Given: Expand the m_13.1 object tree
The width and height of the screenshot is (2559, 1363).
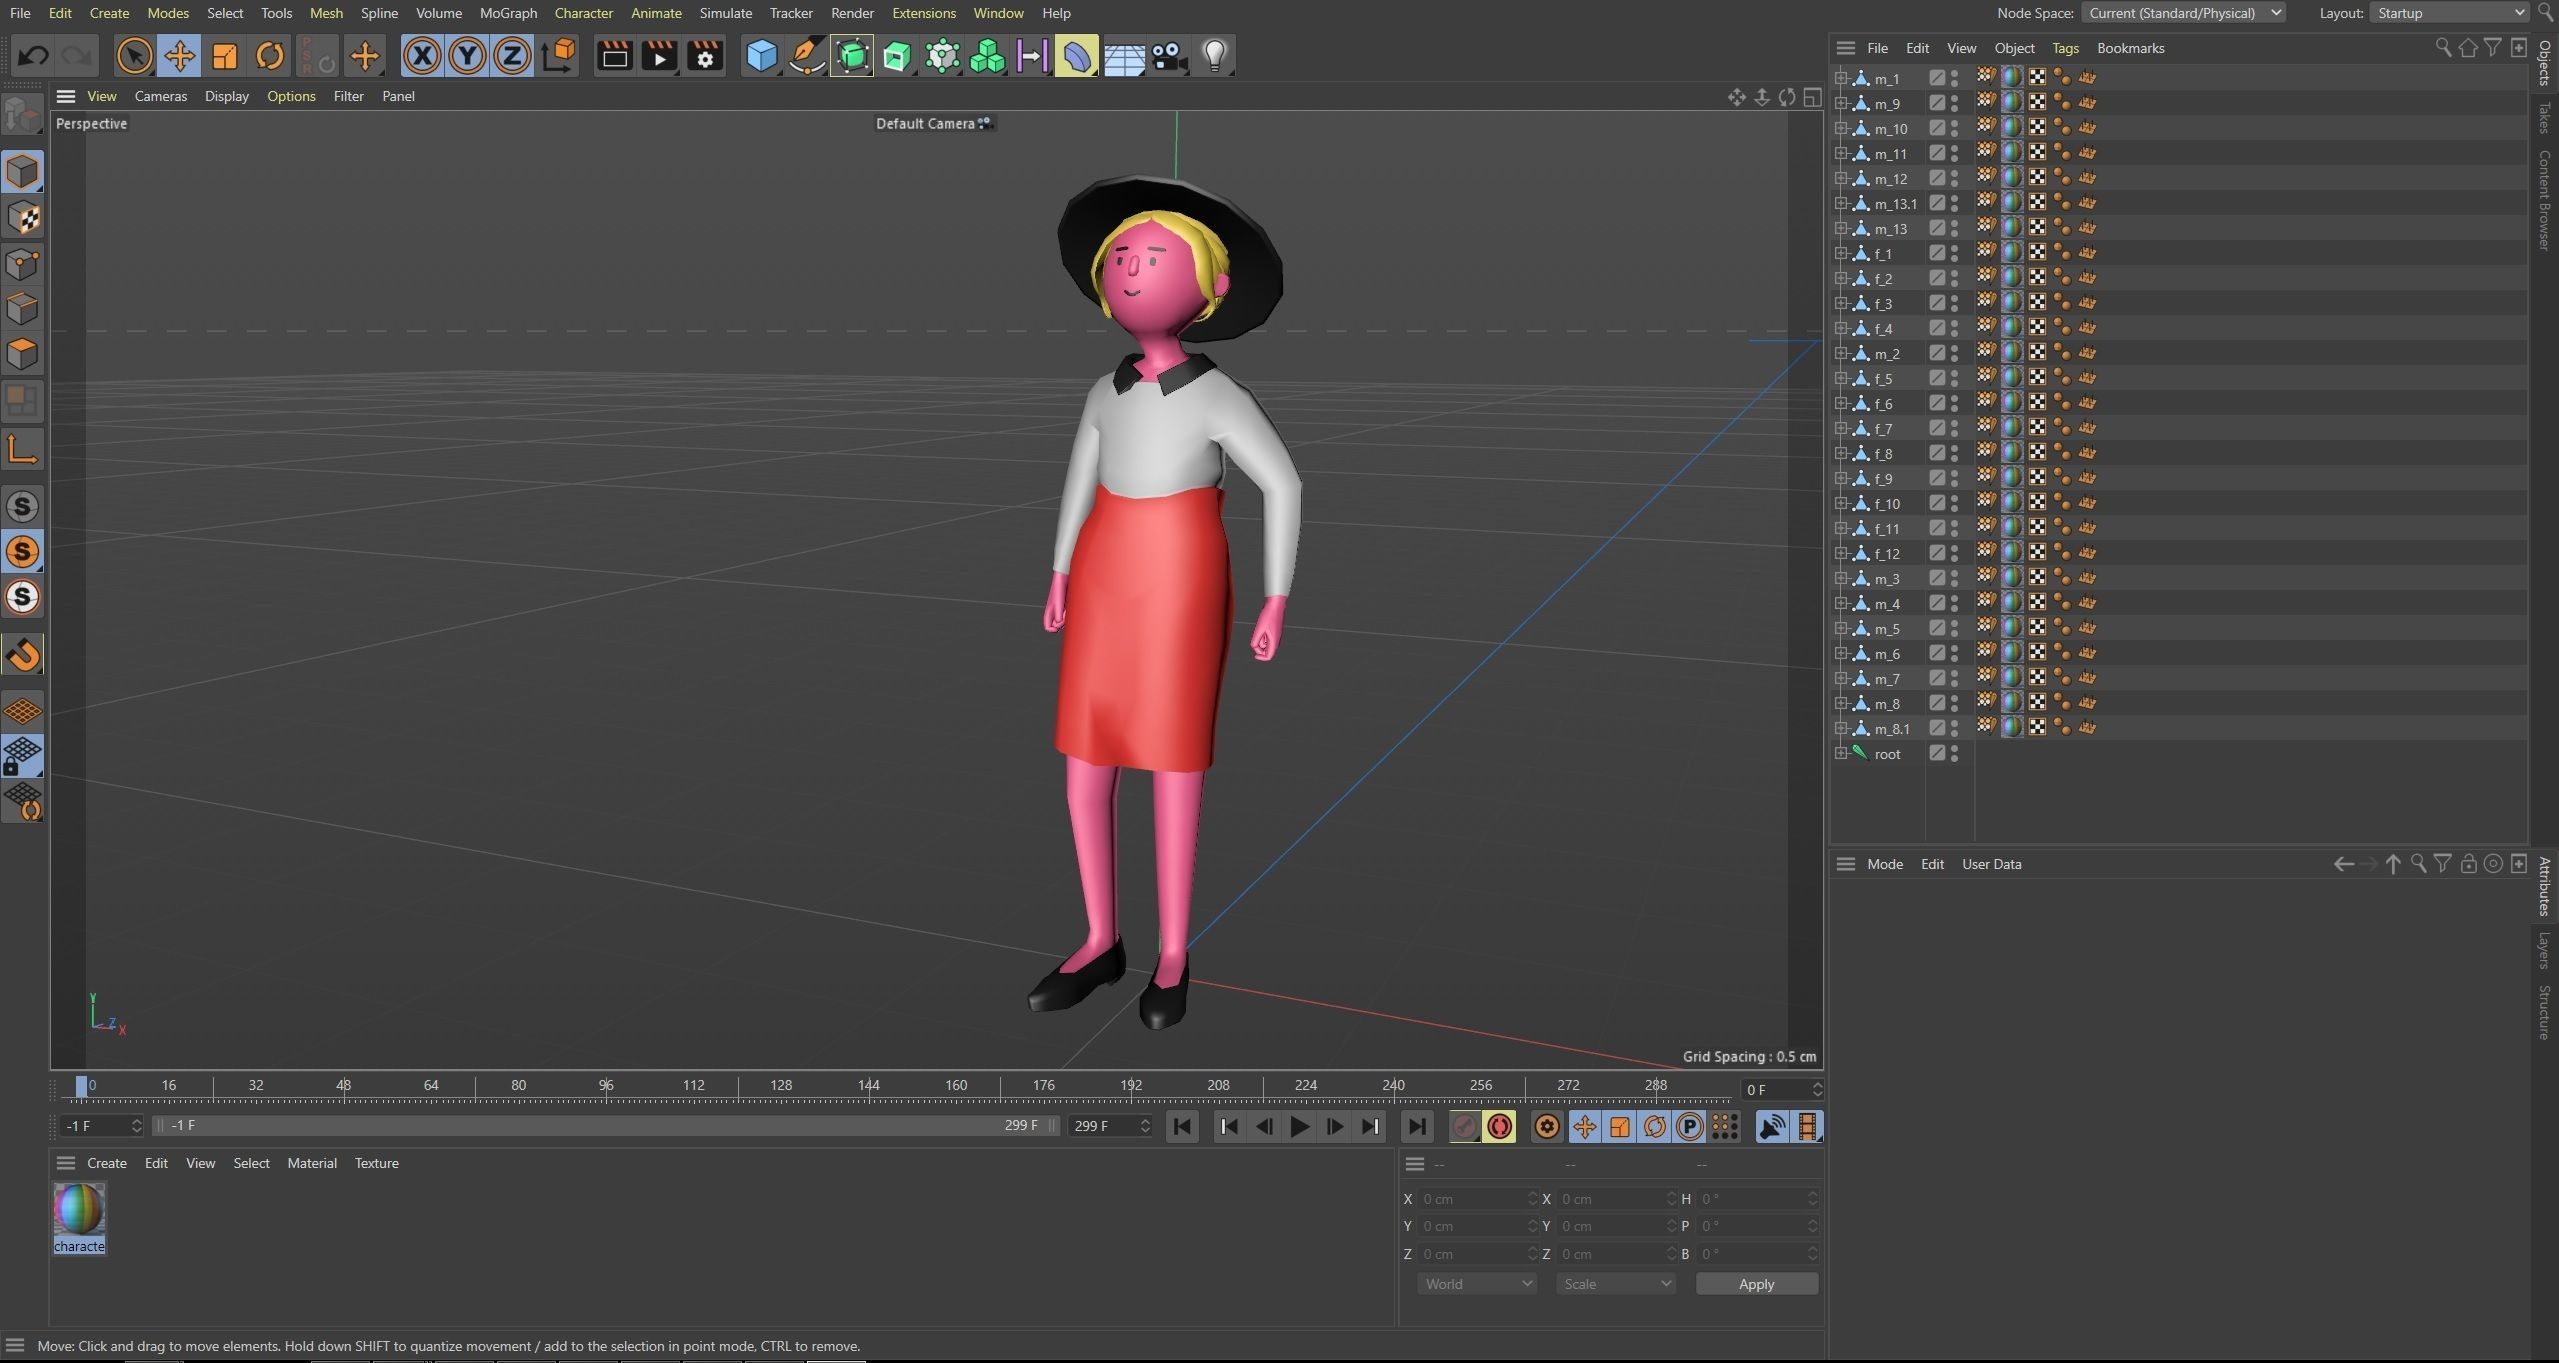Looking at the screenshot, I should point(1840,203).
